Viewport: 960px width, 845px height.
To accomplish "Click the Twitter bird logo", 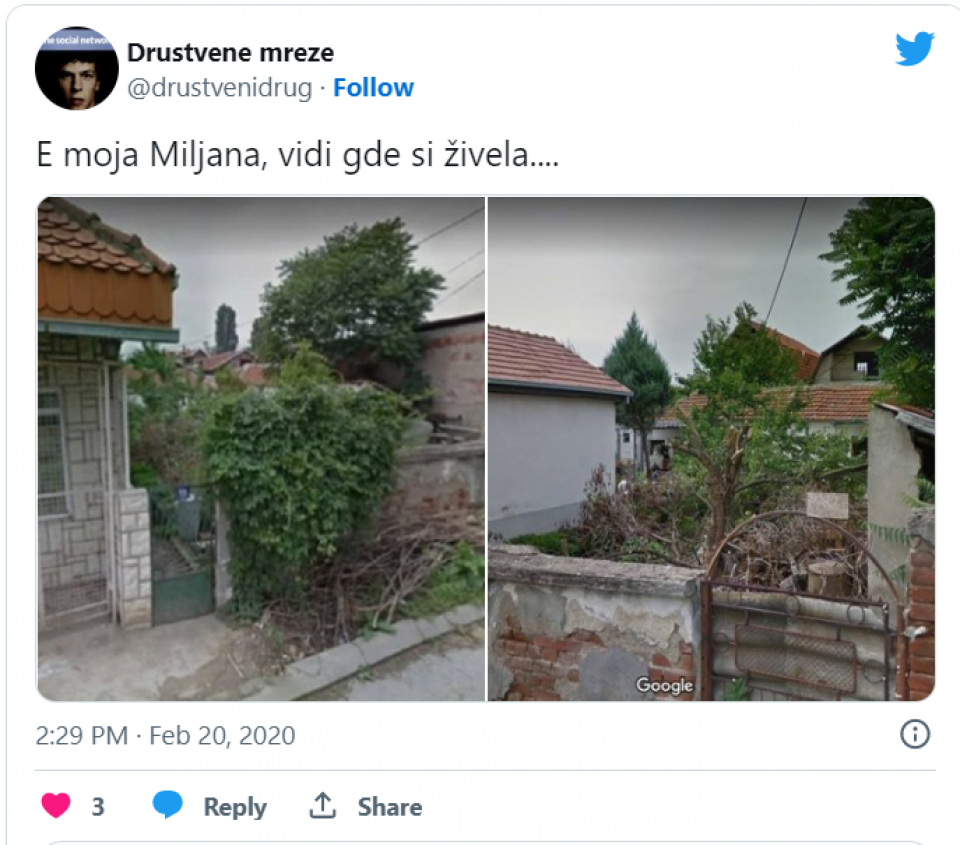I will [x=915, y=48].
